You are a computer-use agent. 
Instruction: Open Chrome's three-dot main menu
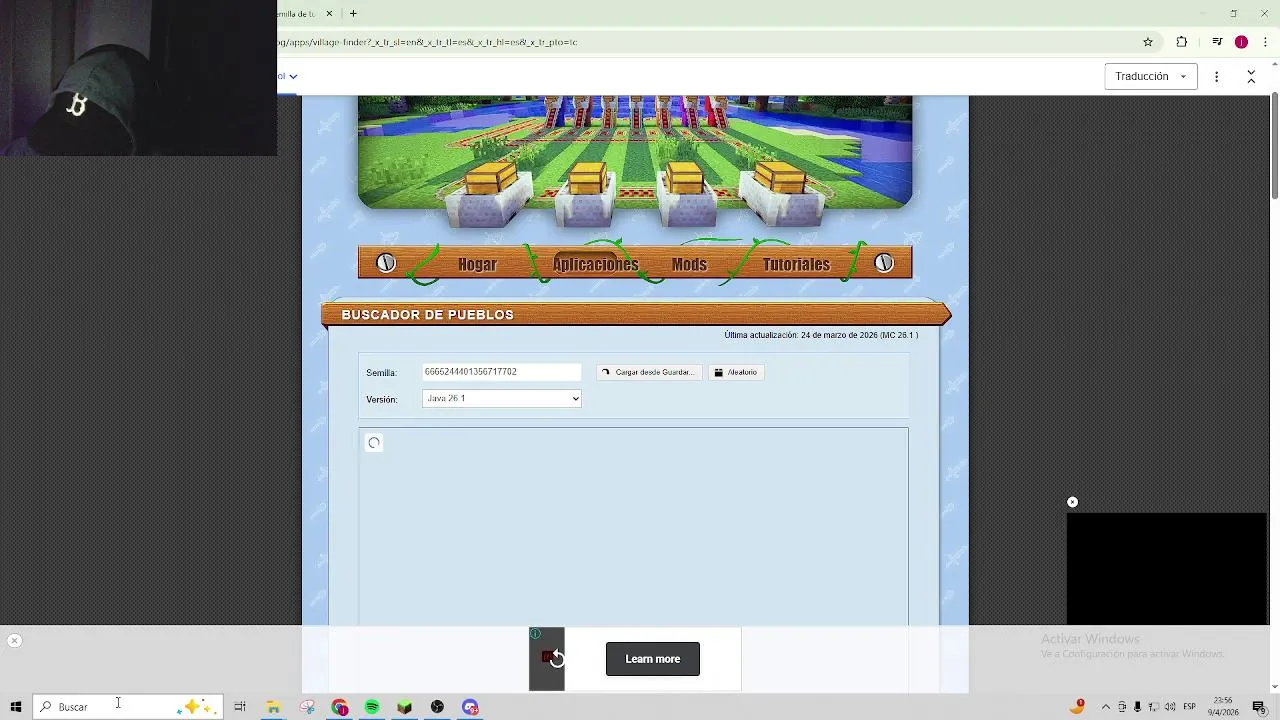[1265, 42]
